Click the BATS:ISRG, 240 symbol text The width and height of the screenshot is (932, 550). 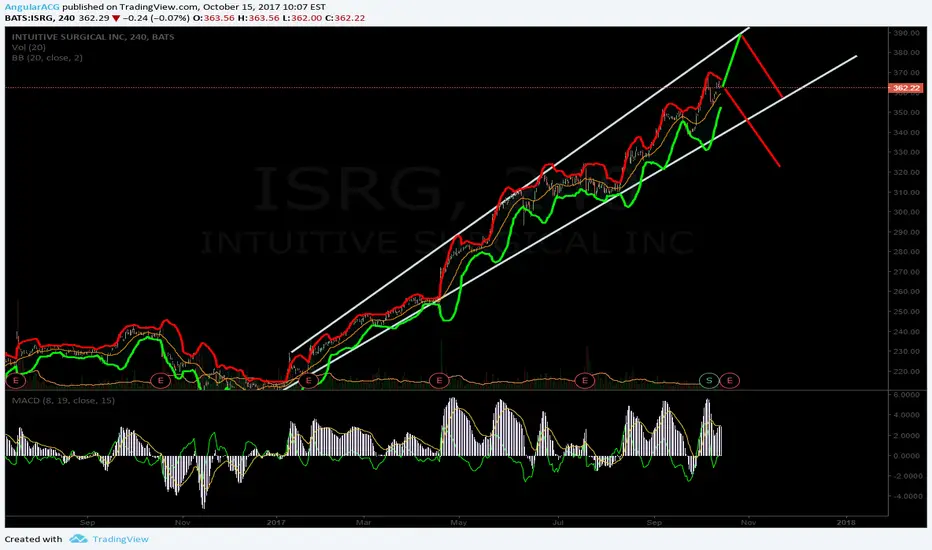point(40,18)
